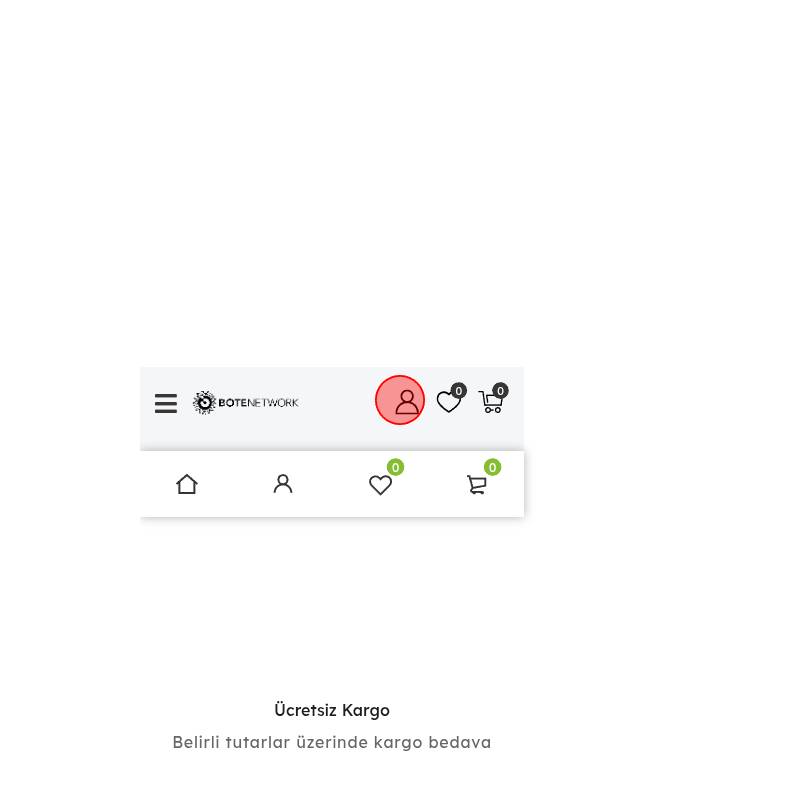The height and width of the screenshot is (800, 800).
Task: Click the BOTENETWORK logo text
Action: [x=258, y=403]
